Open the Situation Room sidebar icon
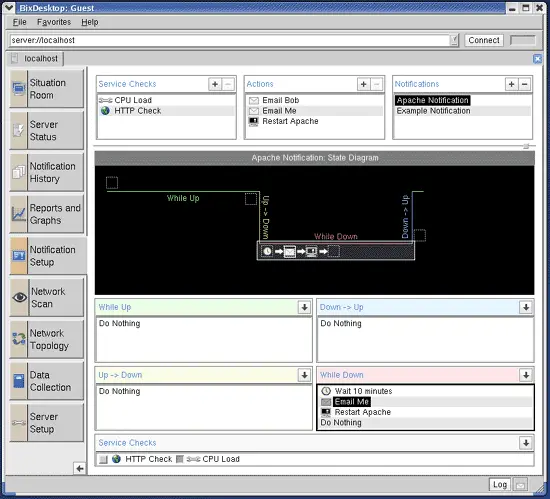Viewport: 550px width, 499px height. tap(19, 89)
